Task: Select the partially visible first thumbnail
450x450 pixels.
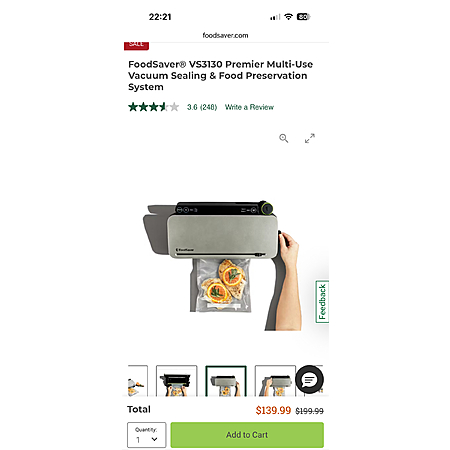Action: [138, 381]
